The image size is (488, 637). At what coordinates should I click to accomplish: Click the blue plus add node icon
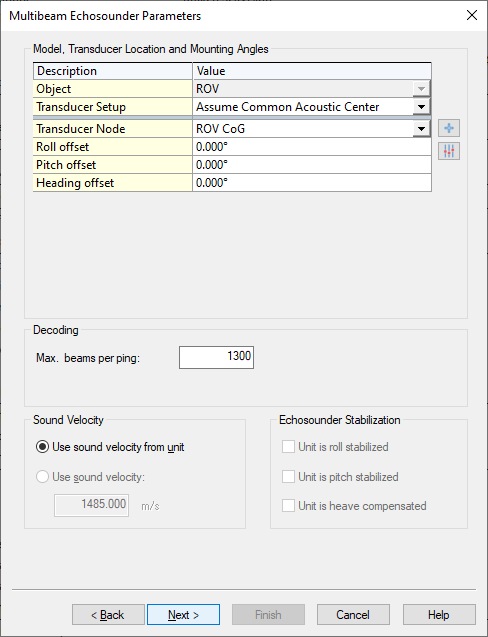[x=449, y=128]
